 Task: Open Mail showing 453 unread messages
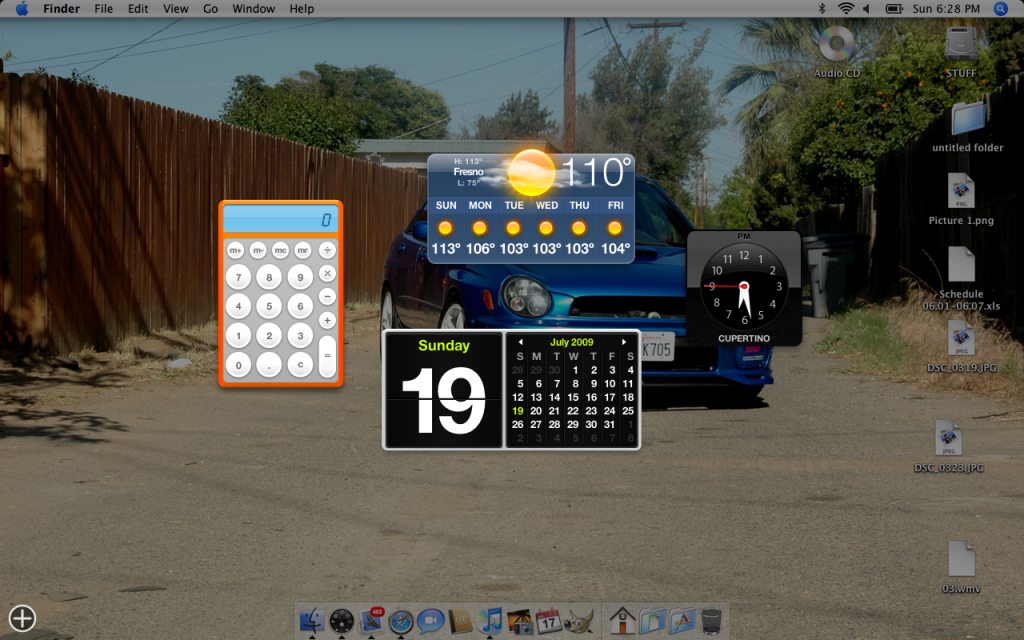(x=371, y=622)
